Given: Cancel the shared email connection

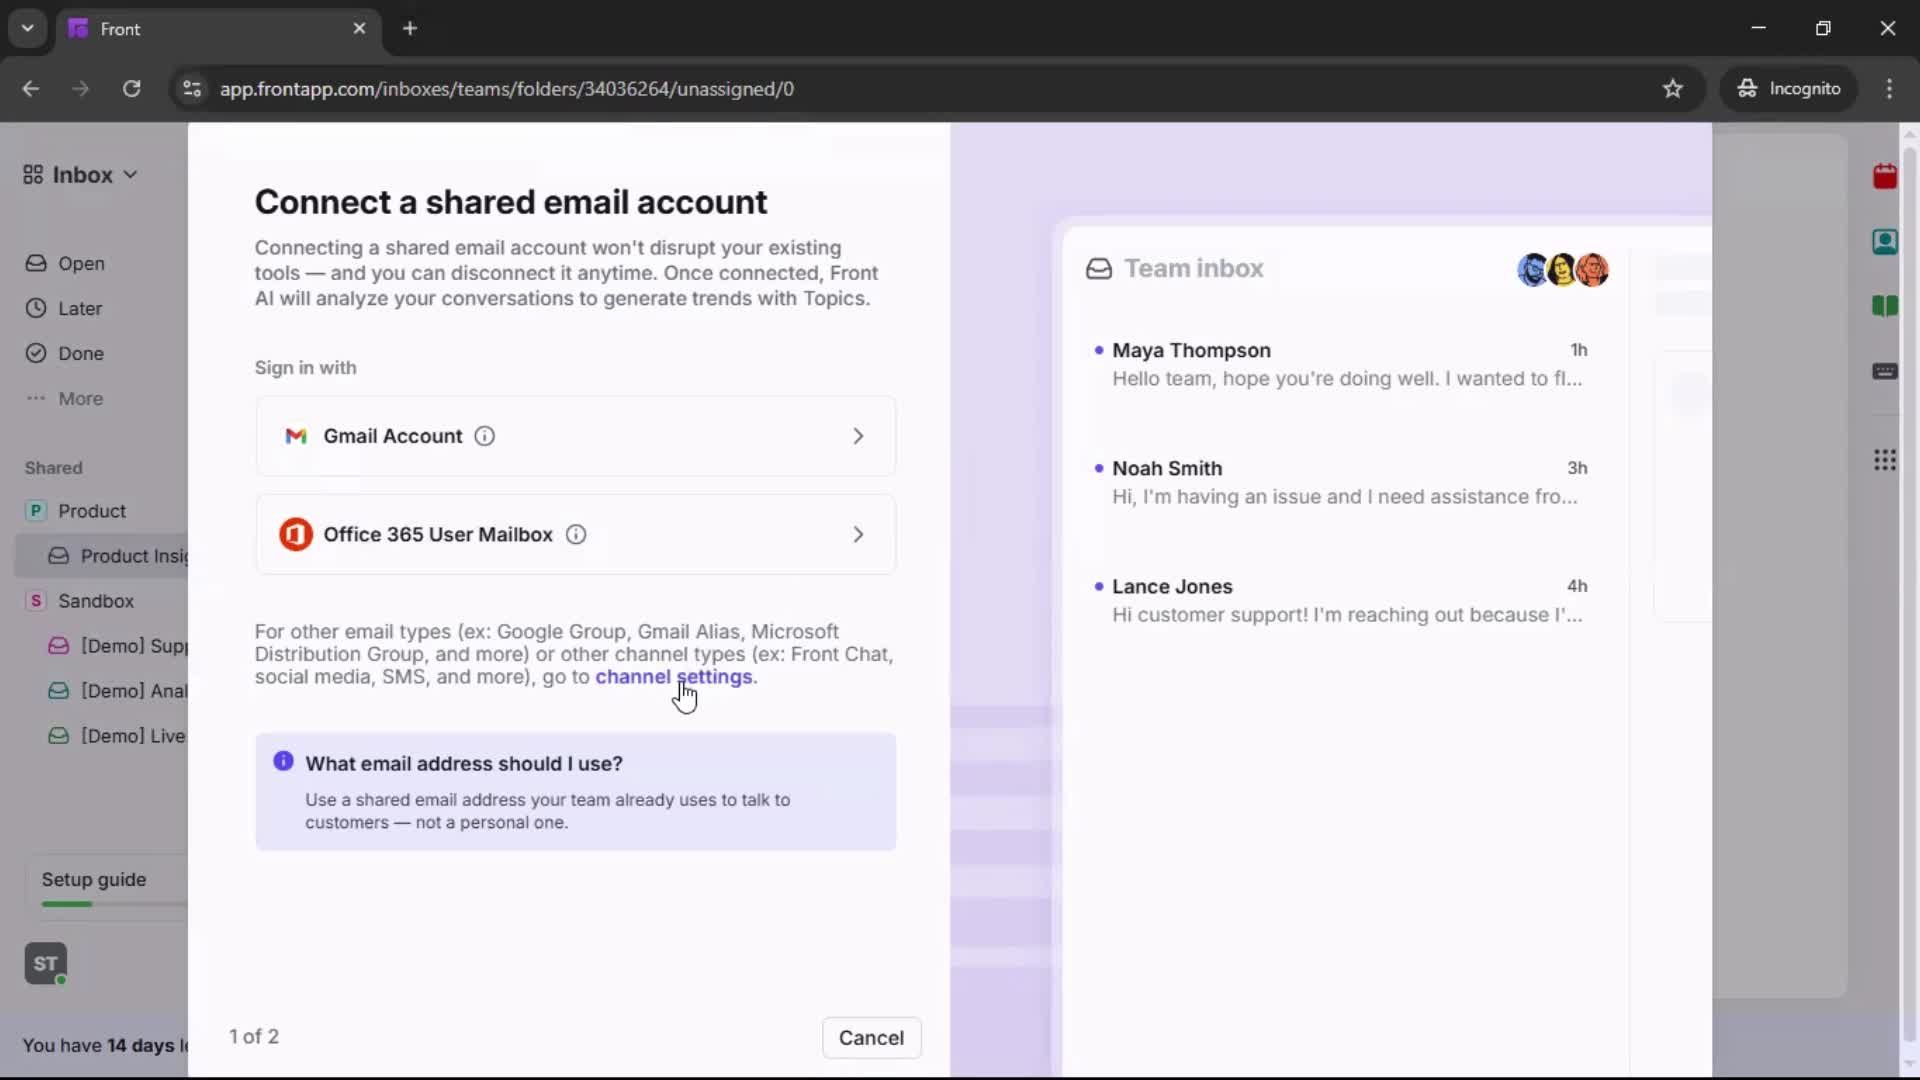Looking at the screenshot, I should [x=871, y=1037].
